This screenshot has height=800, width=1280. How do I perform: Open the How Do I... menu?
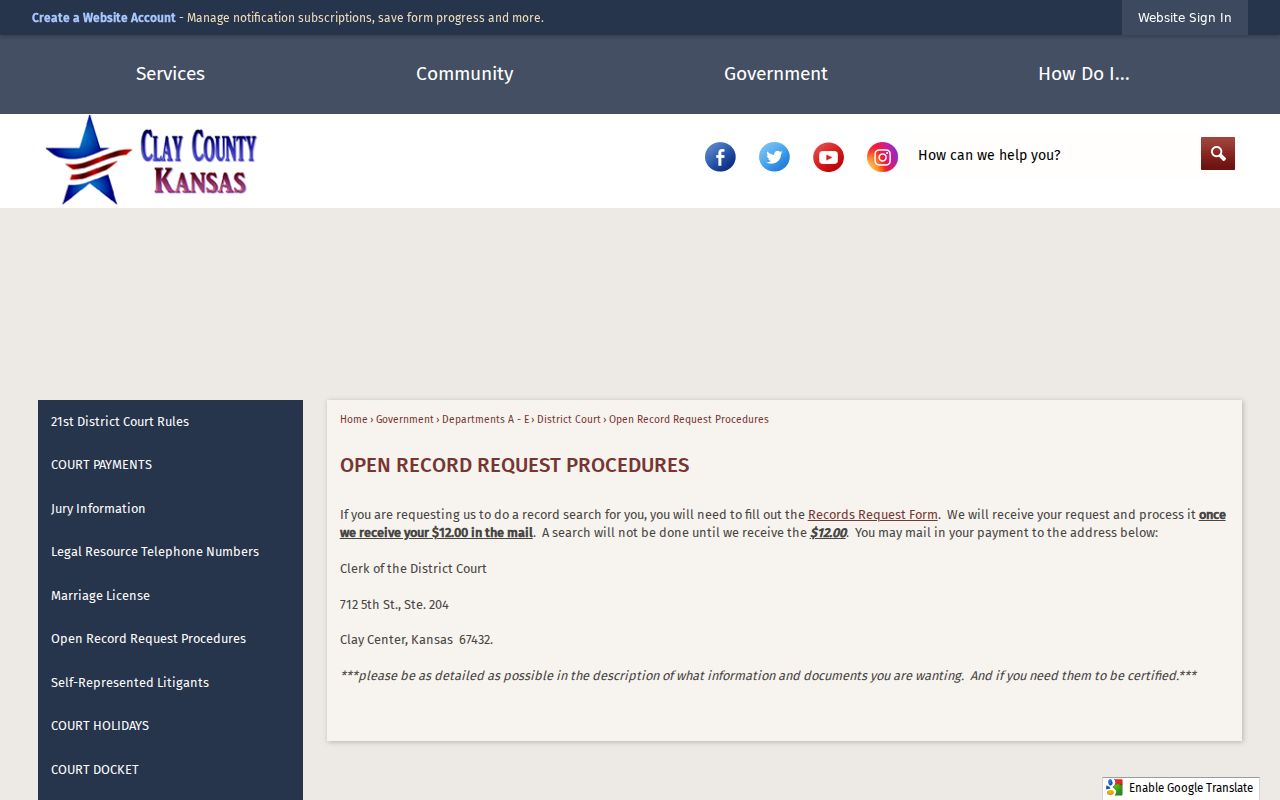[x=1084, y=74]
